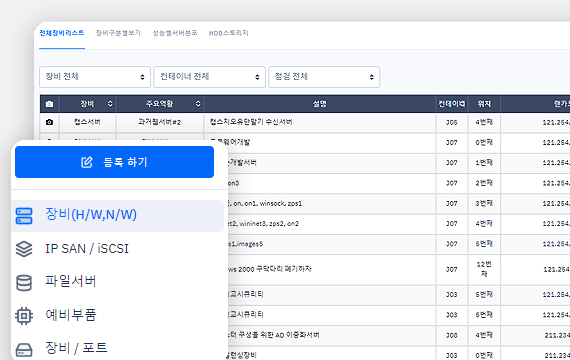The height and width of the screenshot is (360, 570).
Task: Click the 설명 column header
Action: click(x=320, y=104)
